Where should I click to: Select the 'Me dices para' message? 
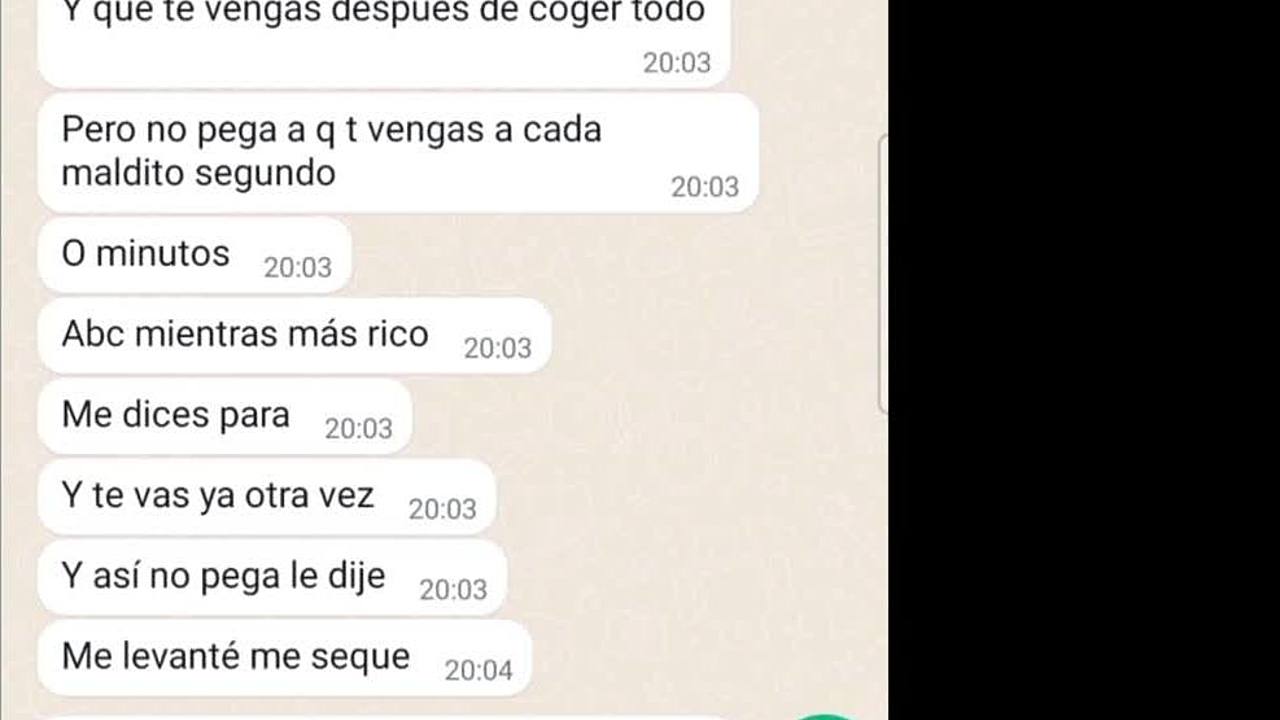(x=225, y=416)
